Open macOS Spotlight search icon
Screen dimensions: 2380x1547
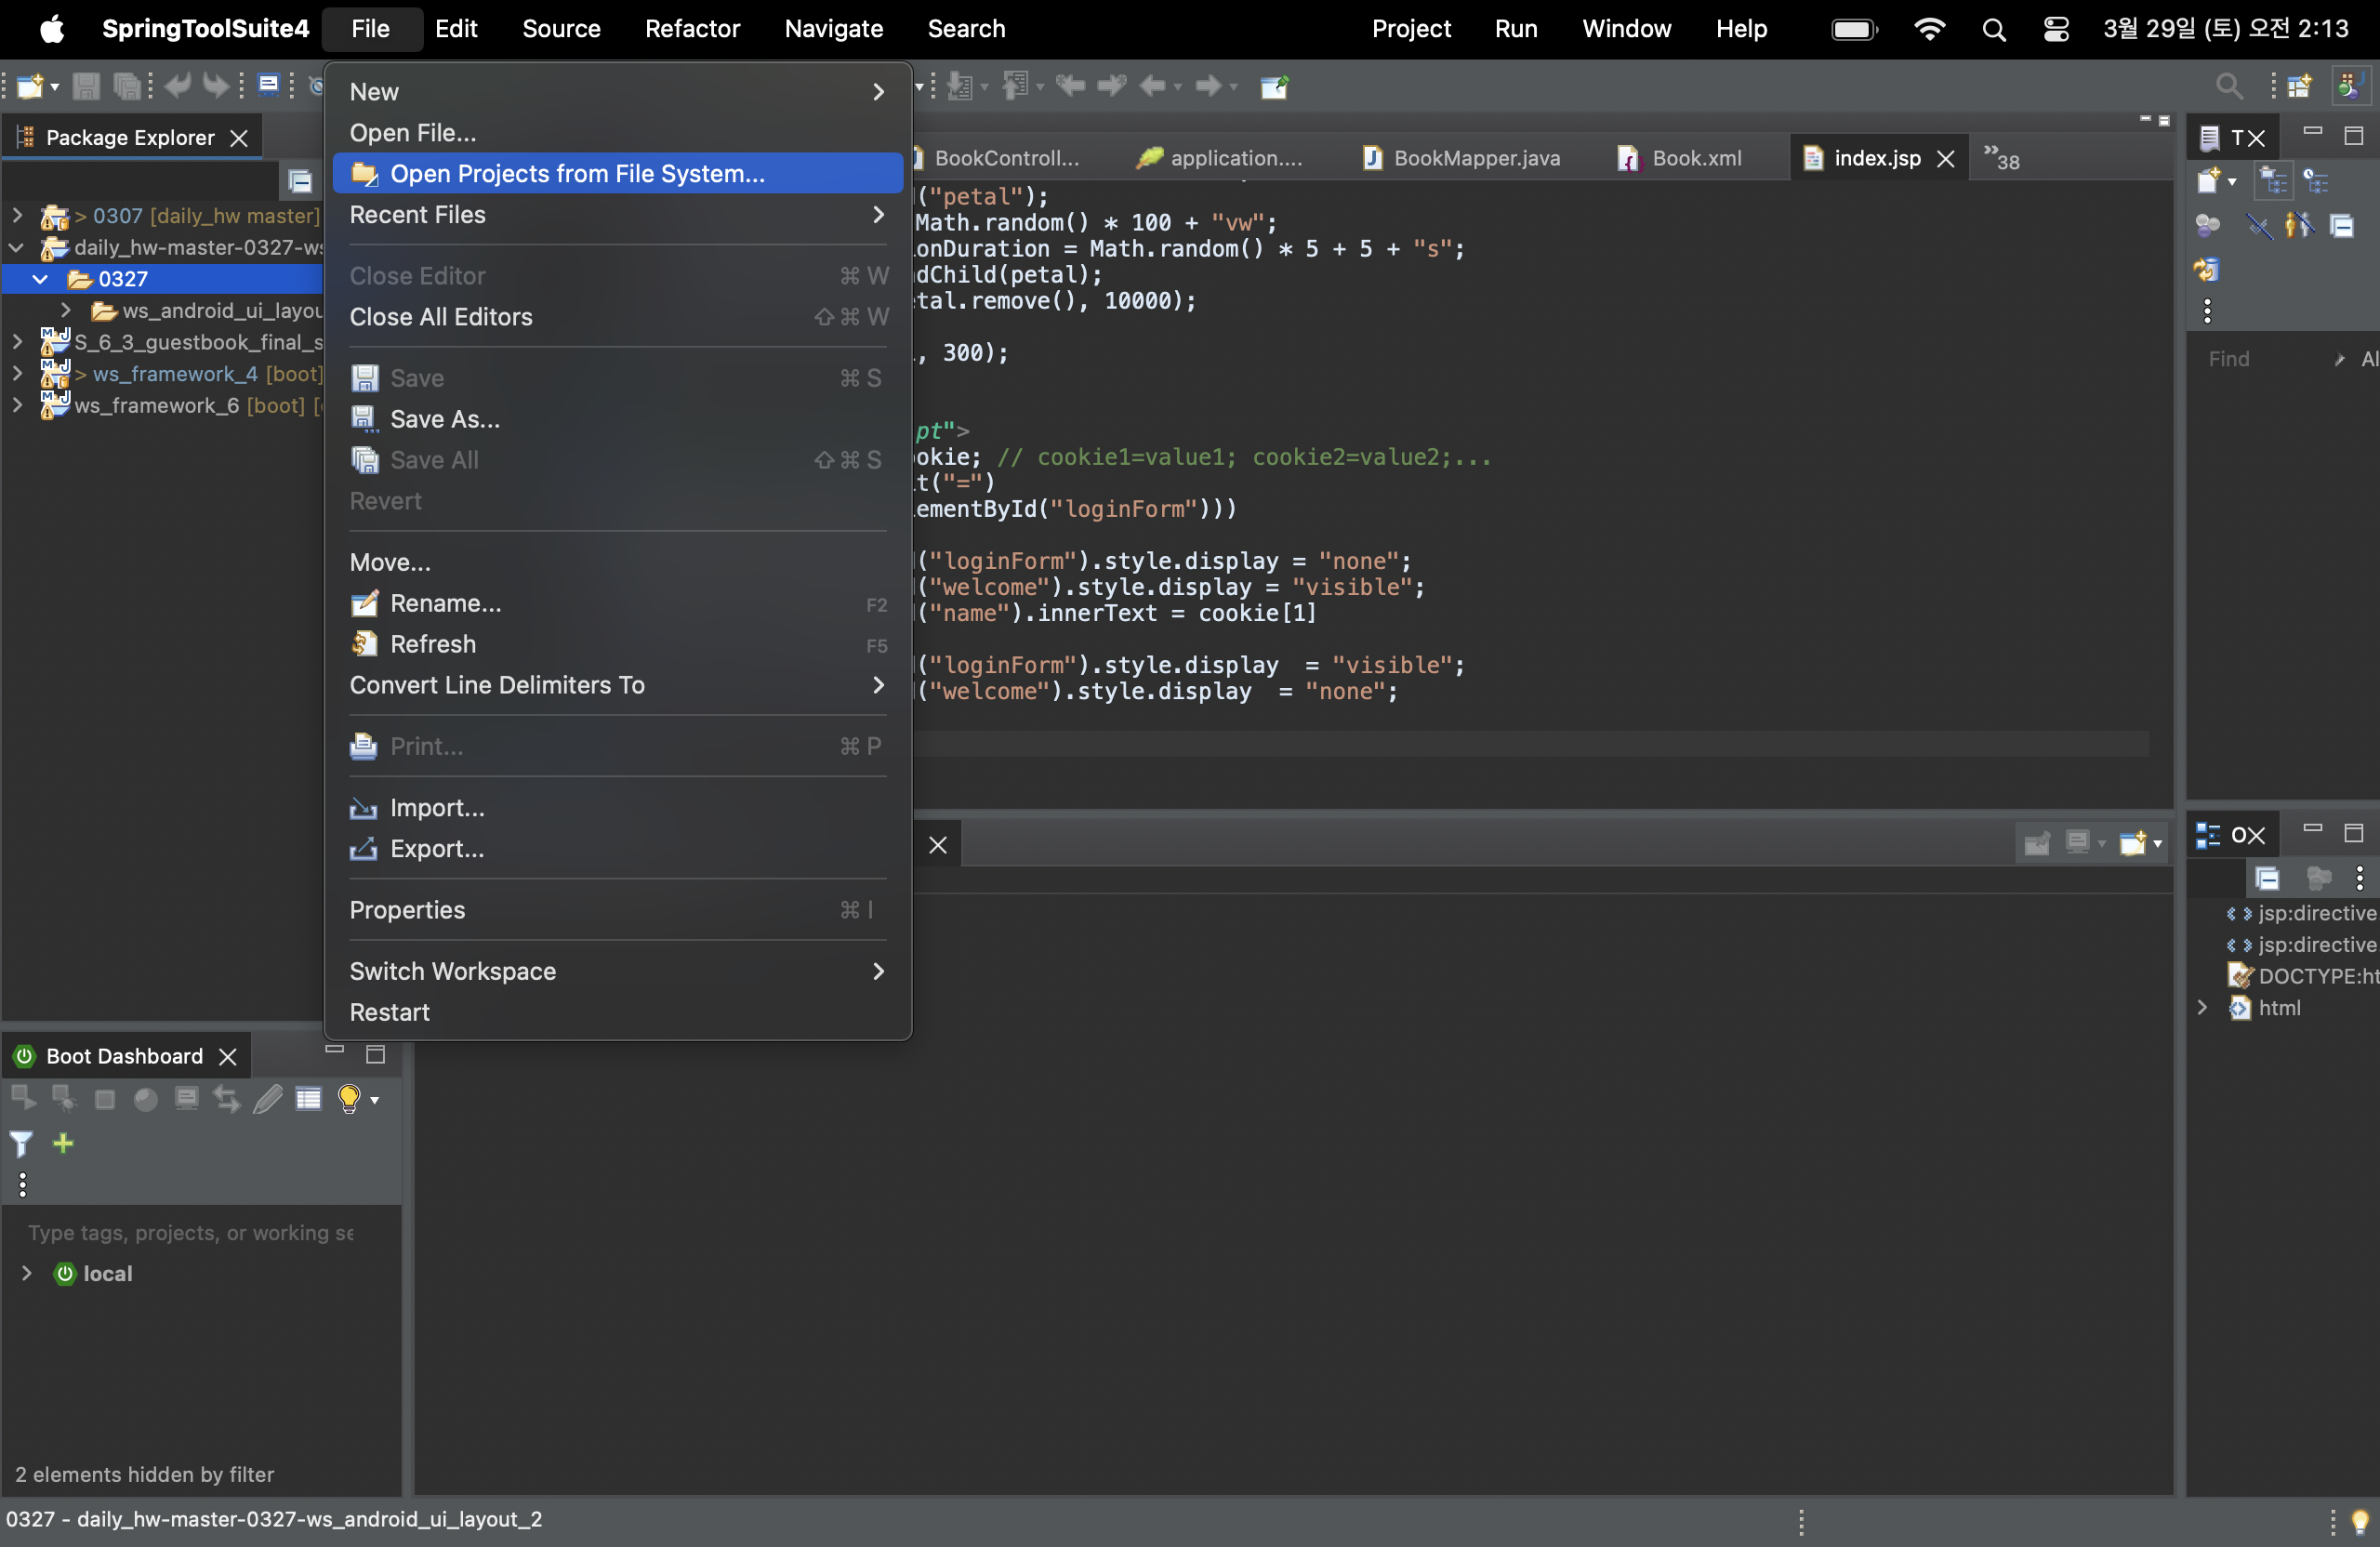pyautogui.click(x=1993, y=29)
